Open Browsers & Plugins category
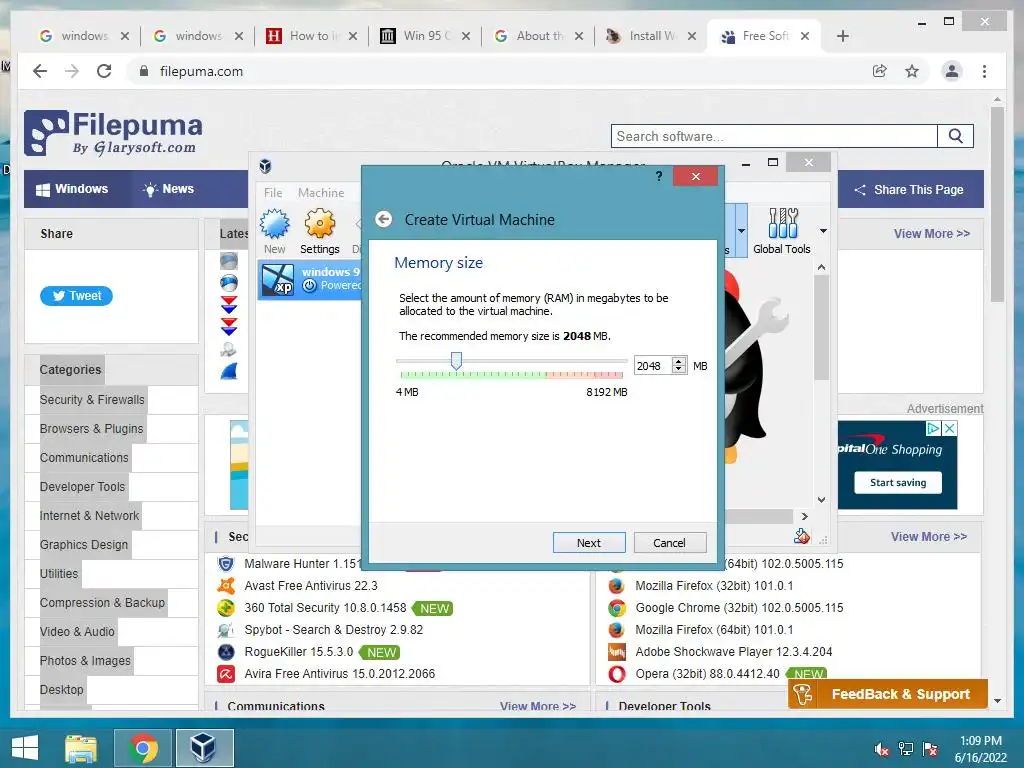 tap(91, 428)
